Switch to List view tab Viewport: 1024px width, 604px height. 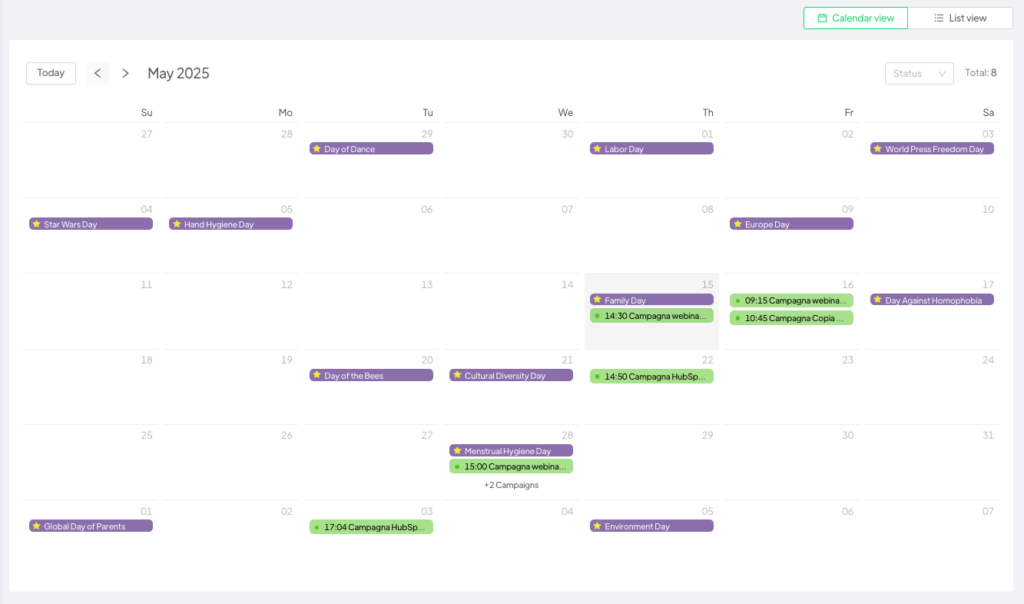pyautogui.click(x=960, y=18)
